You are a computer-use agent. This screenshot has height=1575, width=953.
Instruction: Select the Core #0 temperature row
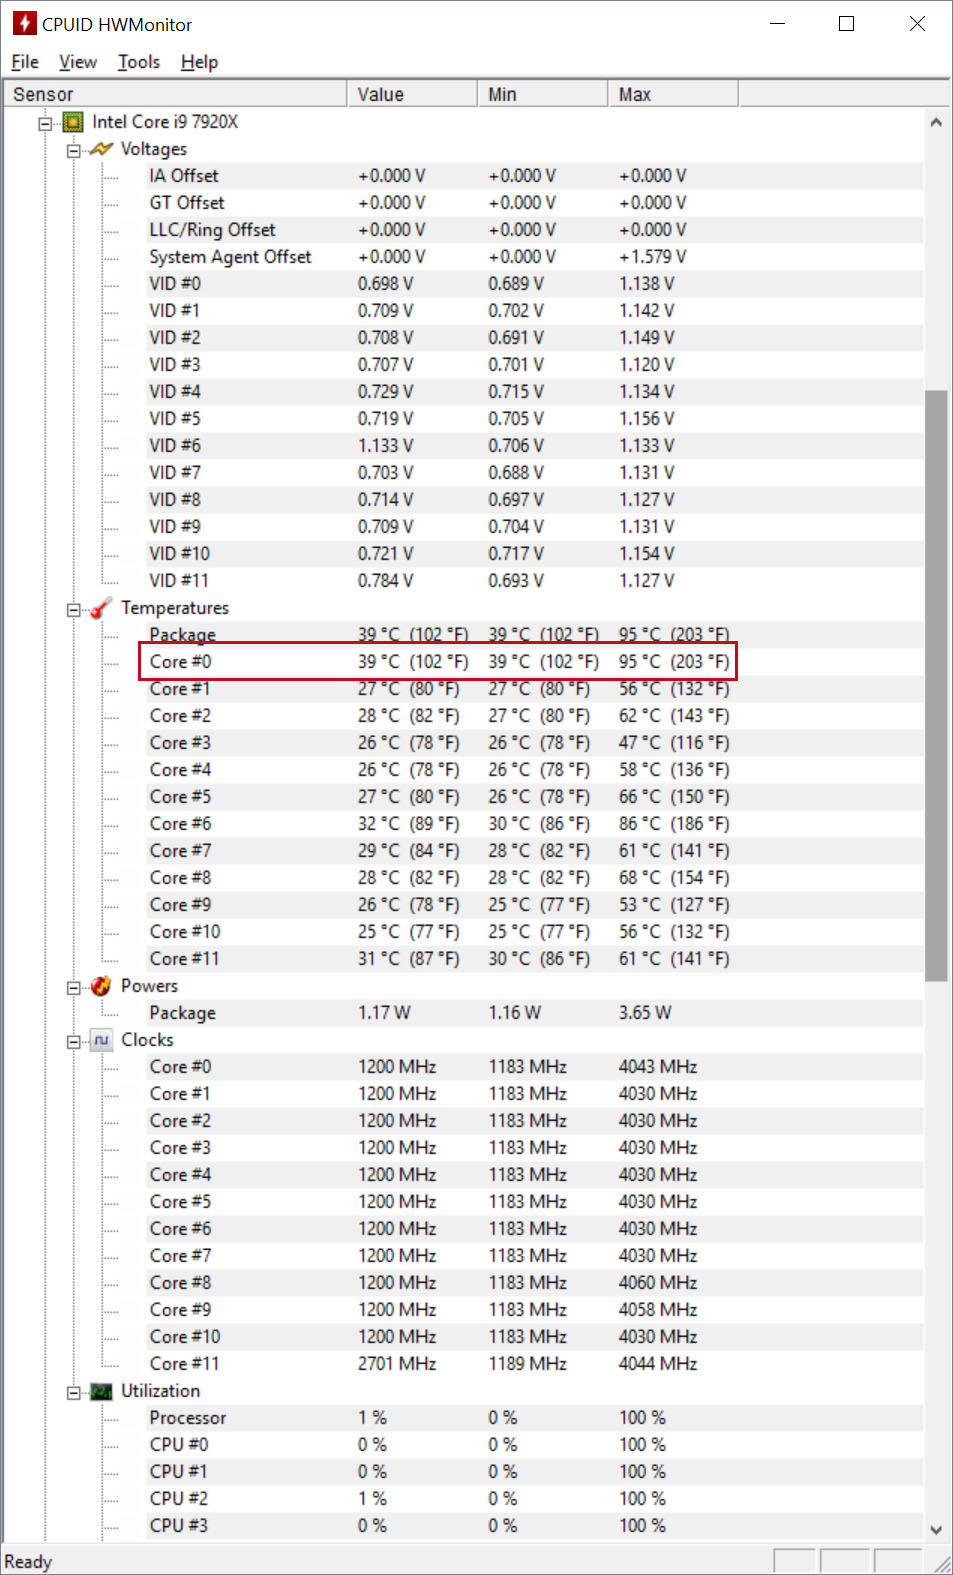[535, 662]
